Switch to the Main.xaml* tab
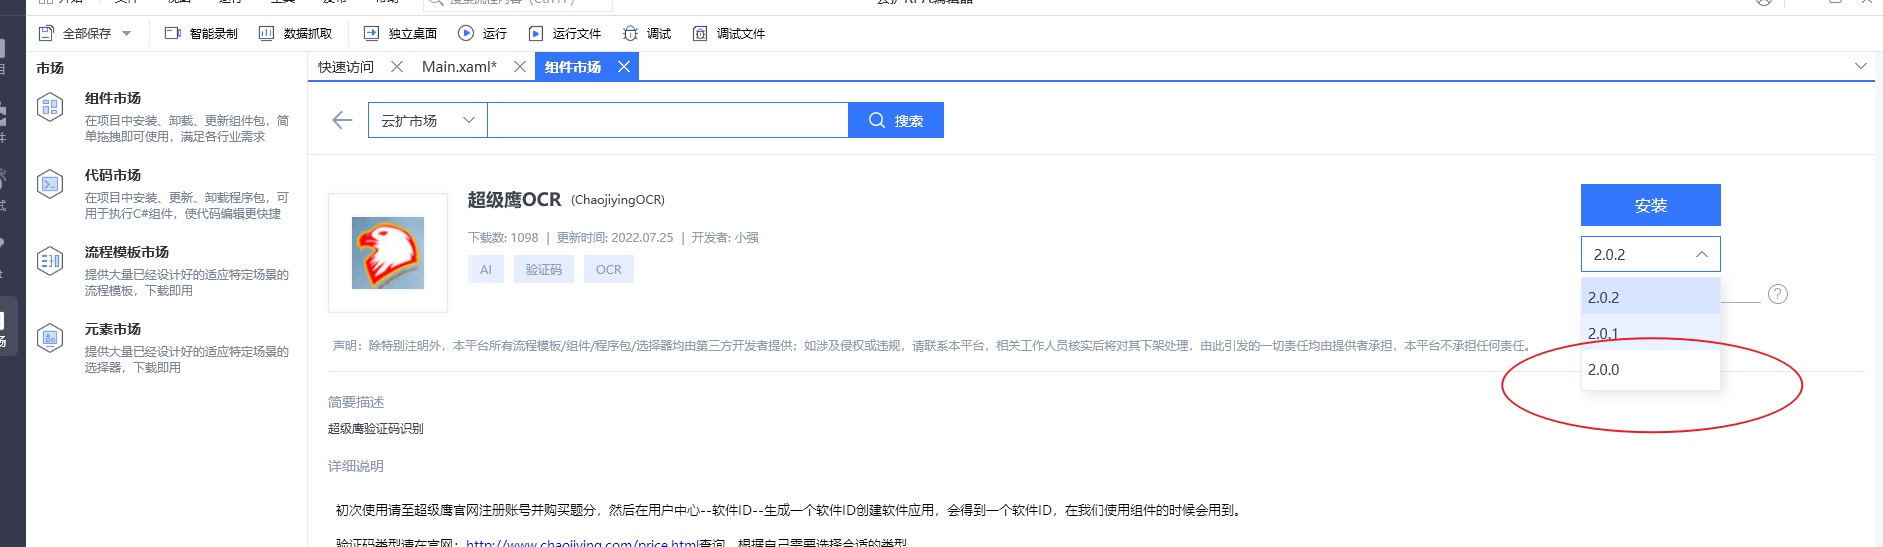Viewport: 1883px width, 547px height. coord(459,67)
